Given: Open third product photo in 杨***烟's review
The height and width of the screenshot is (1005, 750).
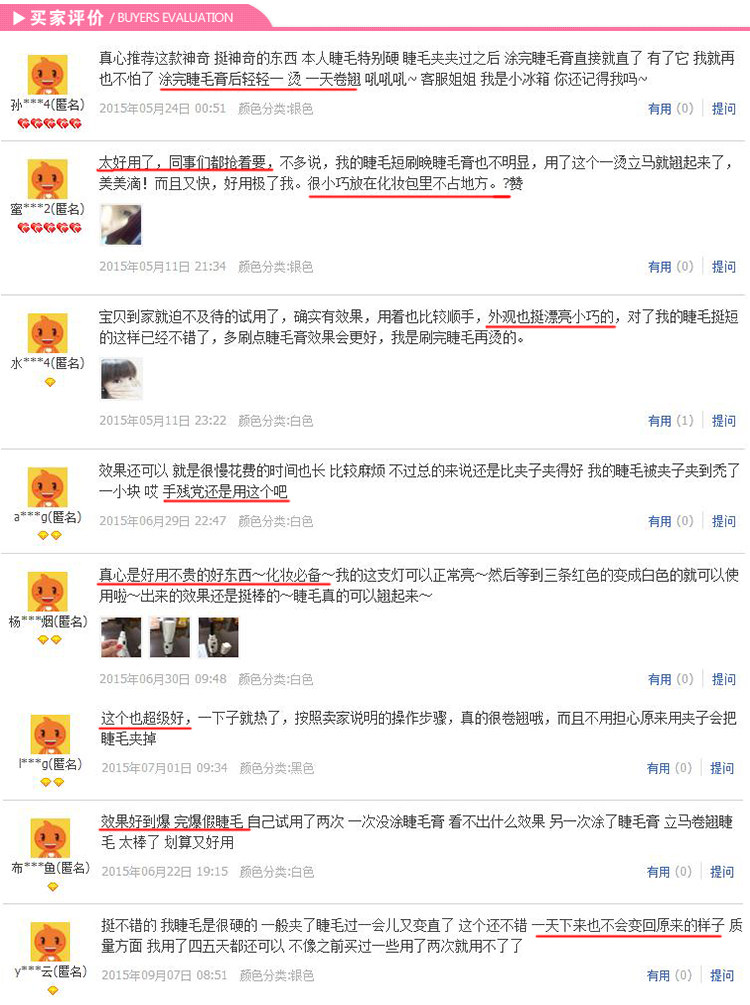Looking at the screenshot, I should point(219,637).
